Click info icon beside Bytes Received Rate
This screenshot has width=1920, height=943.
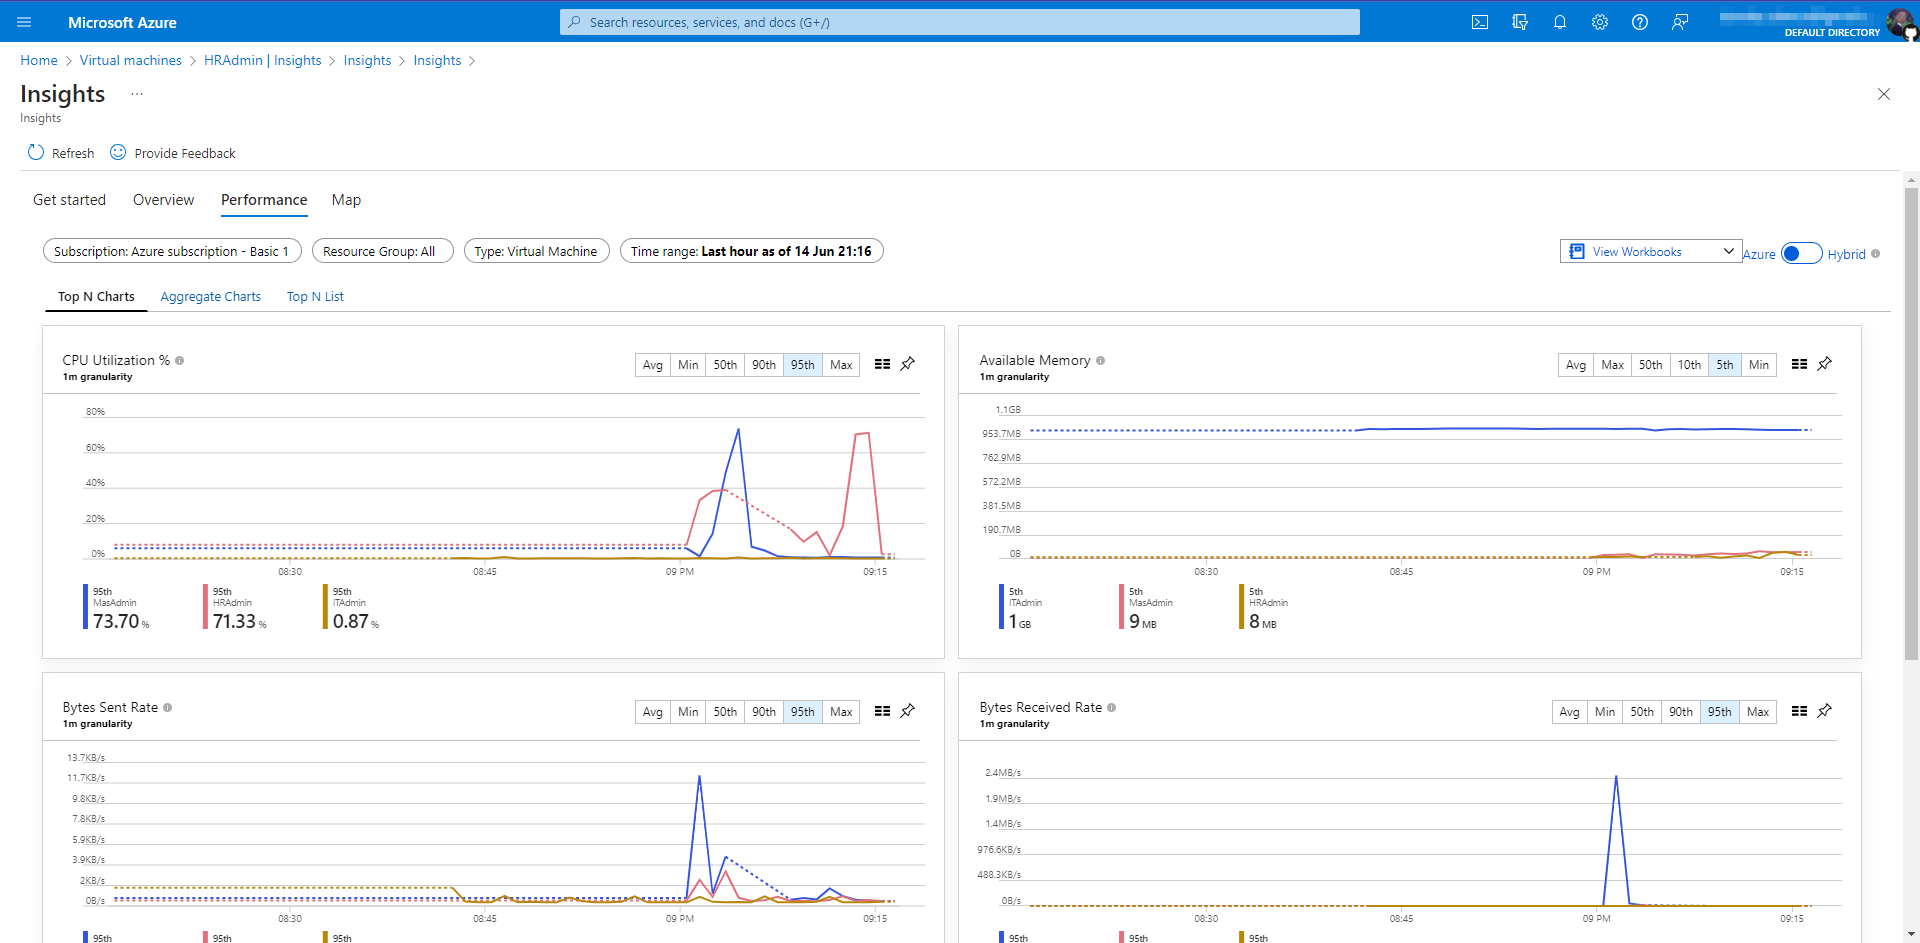tap(1112, 707)
